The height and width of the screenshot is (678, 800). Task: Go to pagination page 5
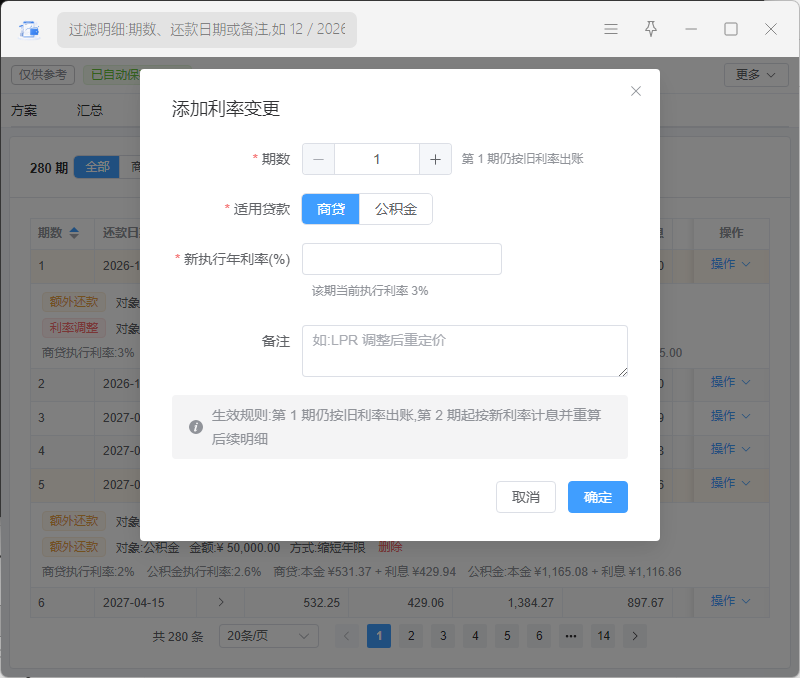pos(507,636)
